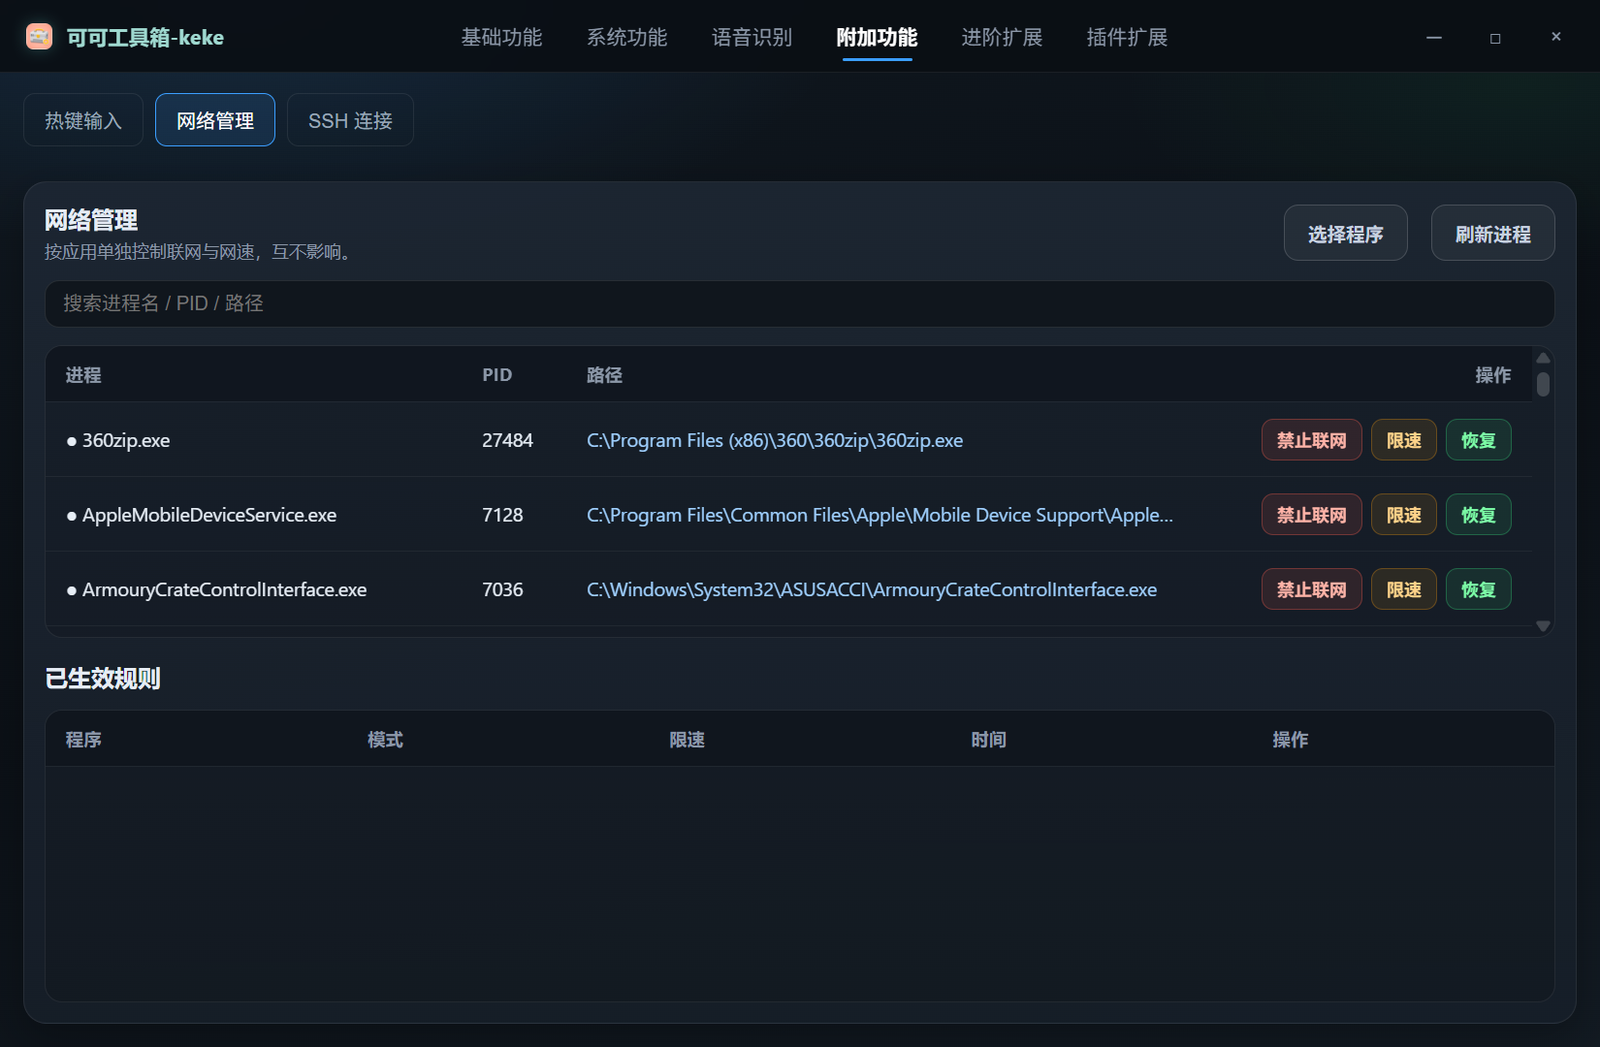
Task: Click PID value 7036
Action: coord(503,590)
